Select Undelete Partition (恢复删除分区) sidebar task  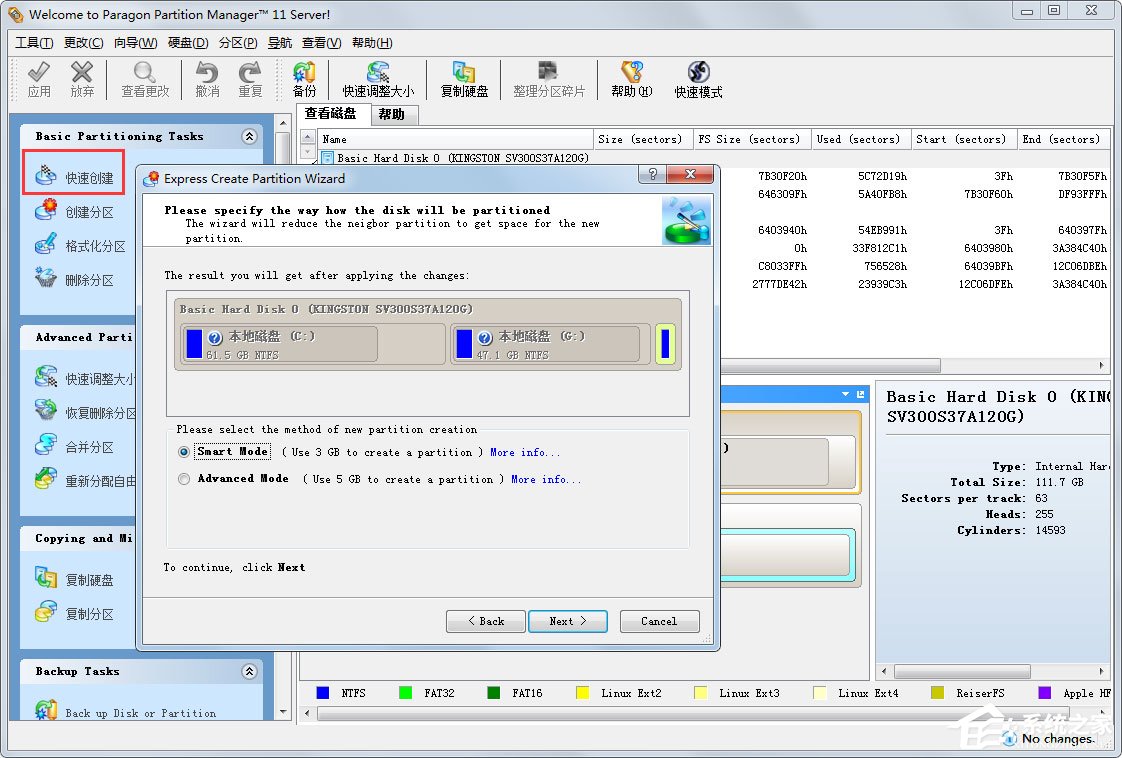tap(84, 412)
